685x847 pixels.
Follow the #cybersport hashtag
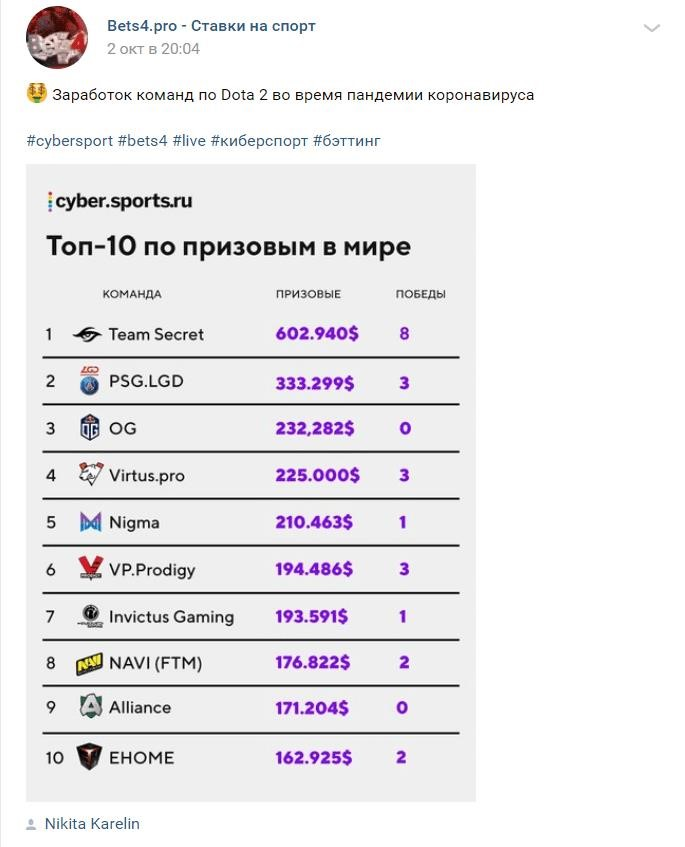click(70, 141)
